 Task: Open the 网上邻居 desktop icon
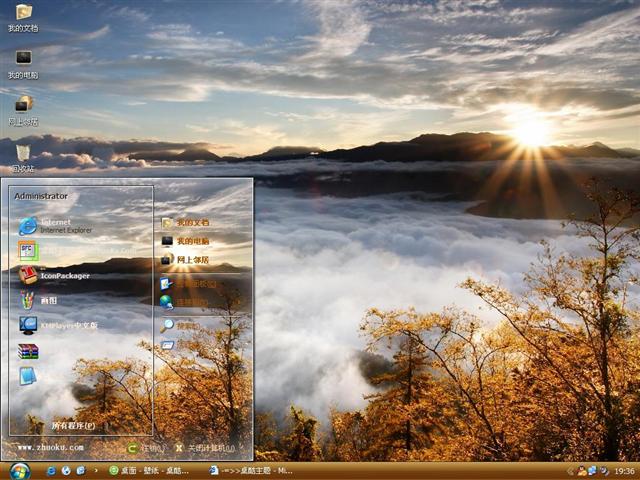coord(23,111)
